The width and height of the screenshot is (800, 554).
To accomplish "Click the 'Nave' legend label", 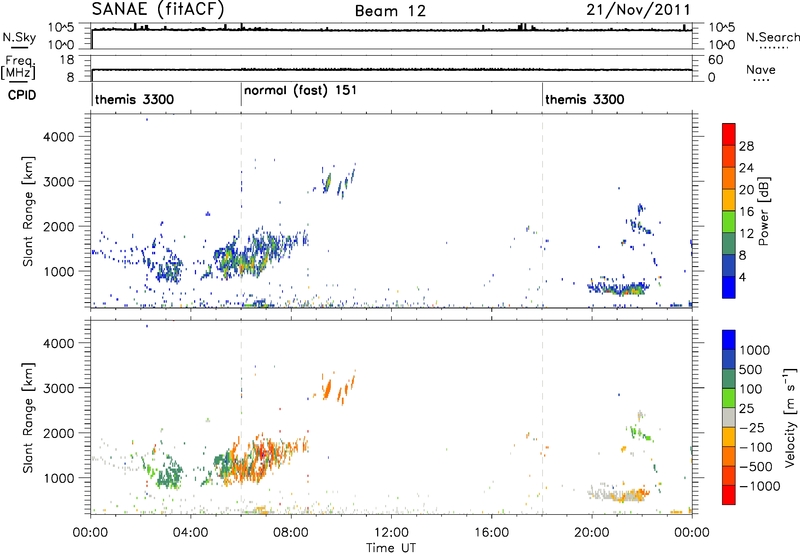I will pos(761,69).
